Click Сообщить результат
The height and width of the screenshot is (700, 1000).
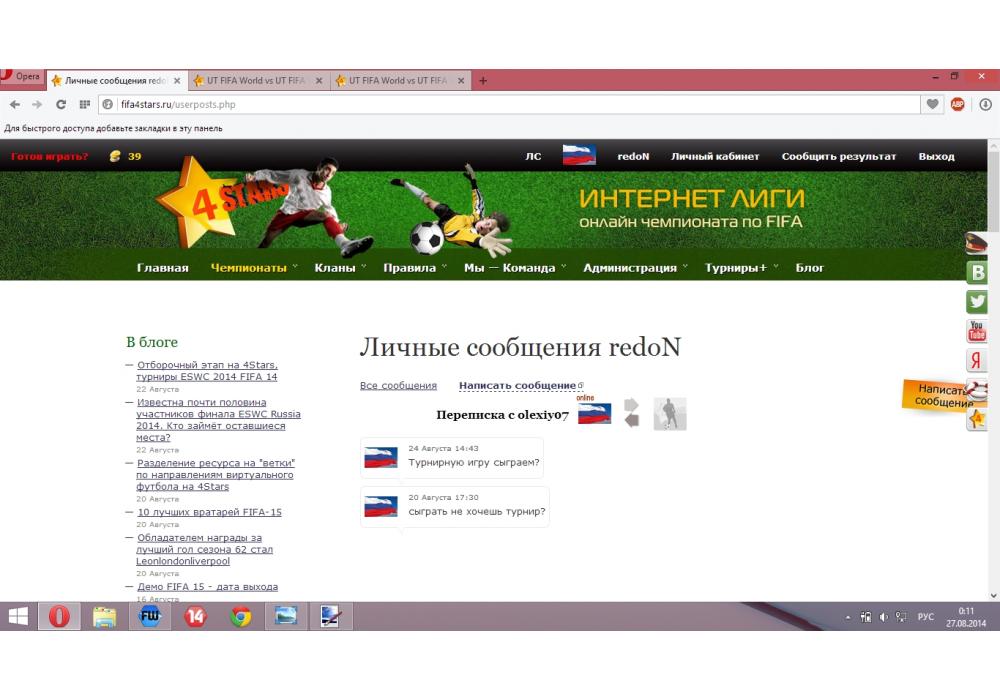point(839,156)
